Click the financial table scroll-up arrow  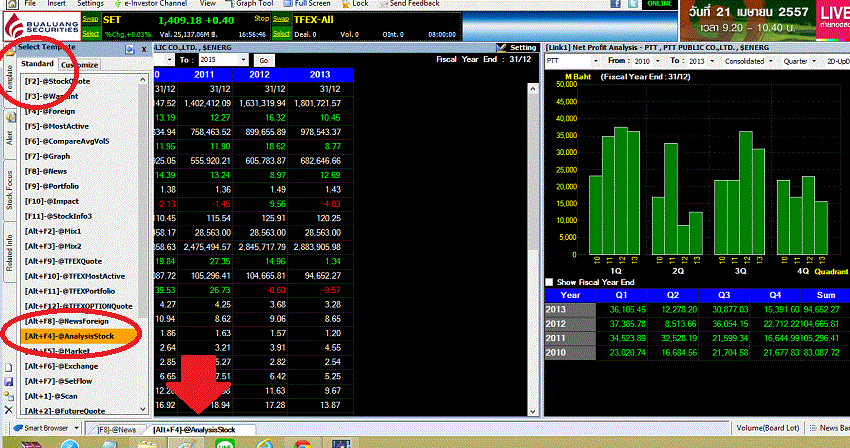click(x=532, y=89)
